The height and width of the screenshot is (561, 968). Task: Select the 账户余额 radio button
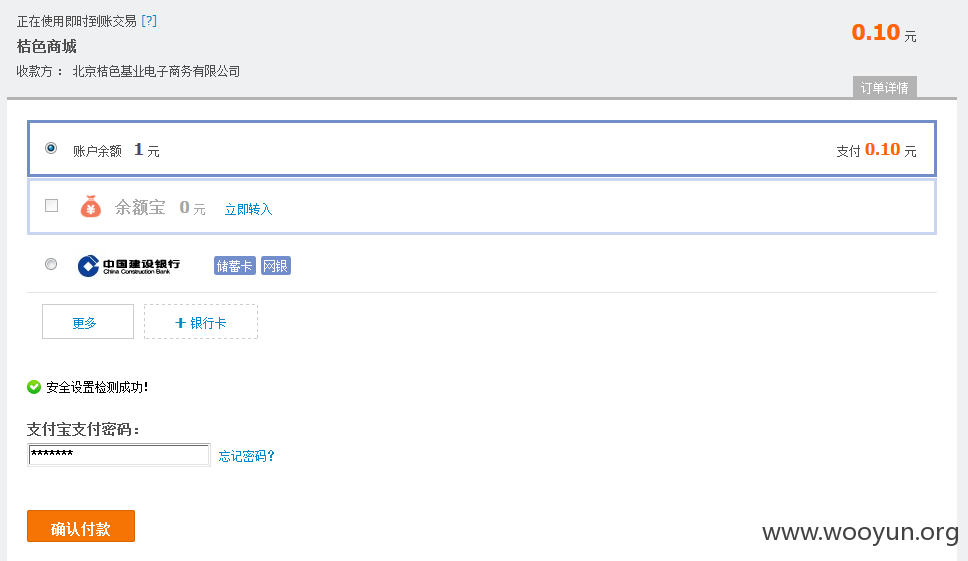(51, 148)
